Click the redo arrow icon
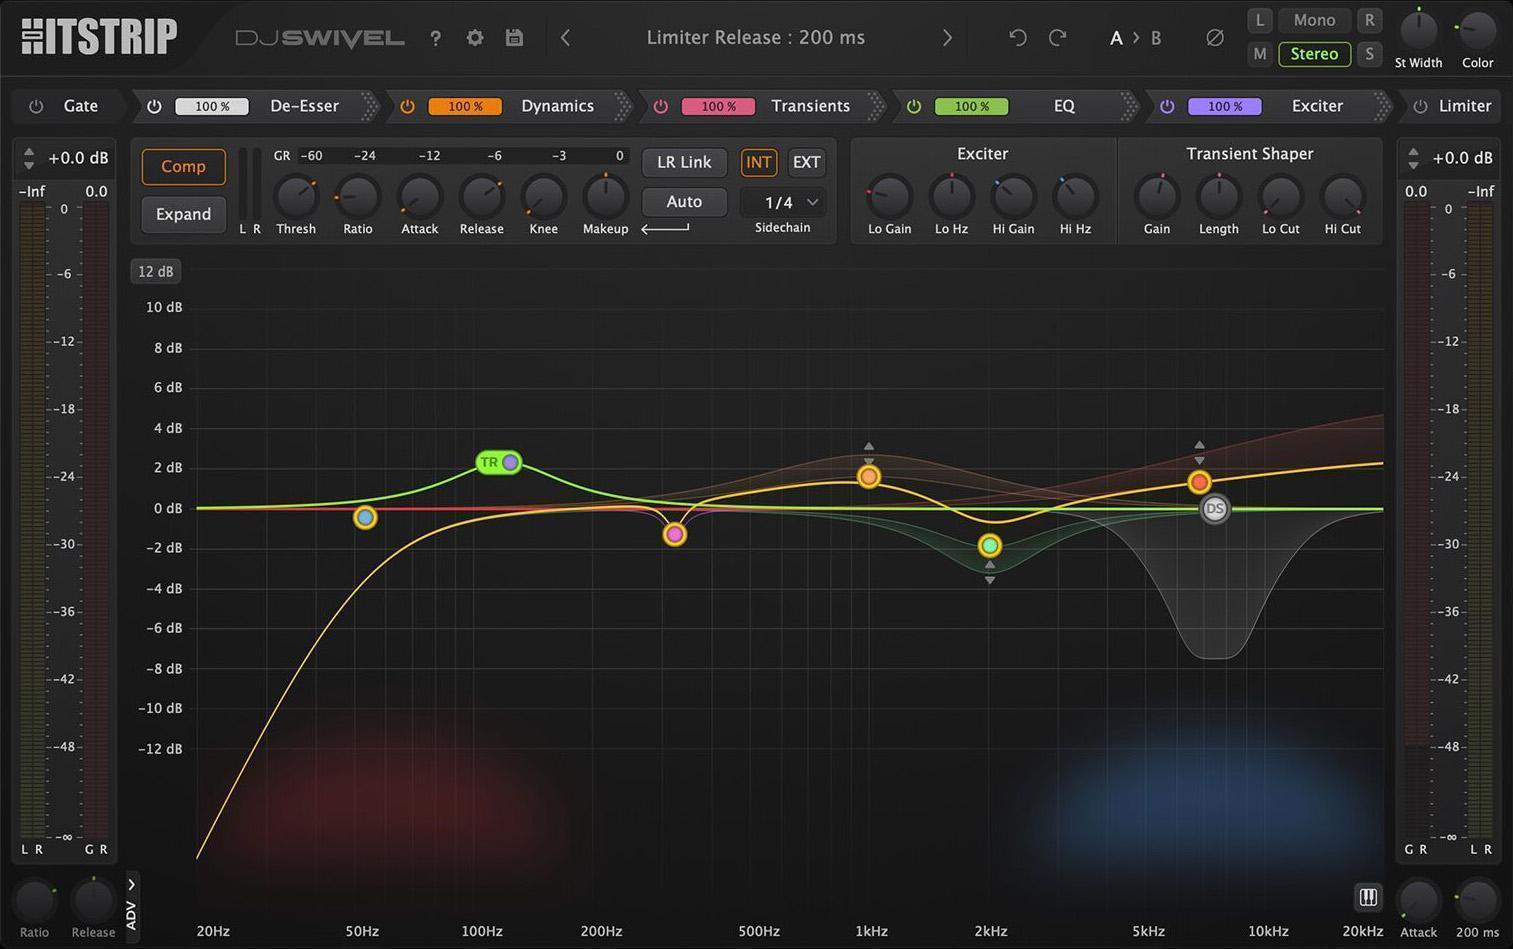Image resolution: width=1513 pixels, height=949 pixels. coord(1057,36)
